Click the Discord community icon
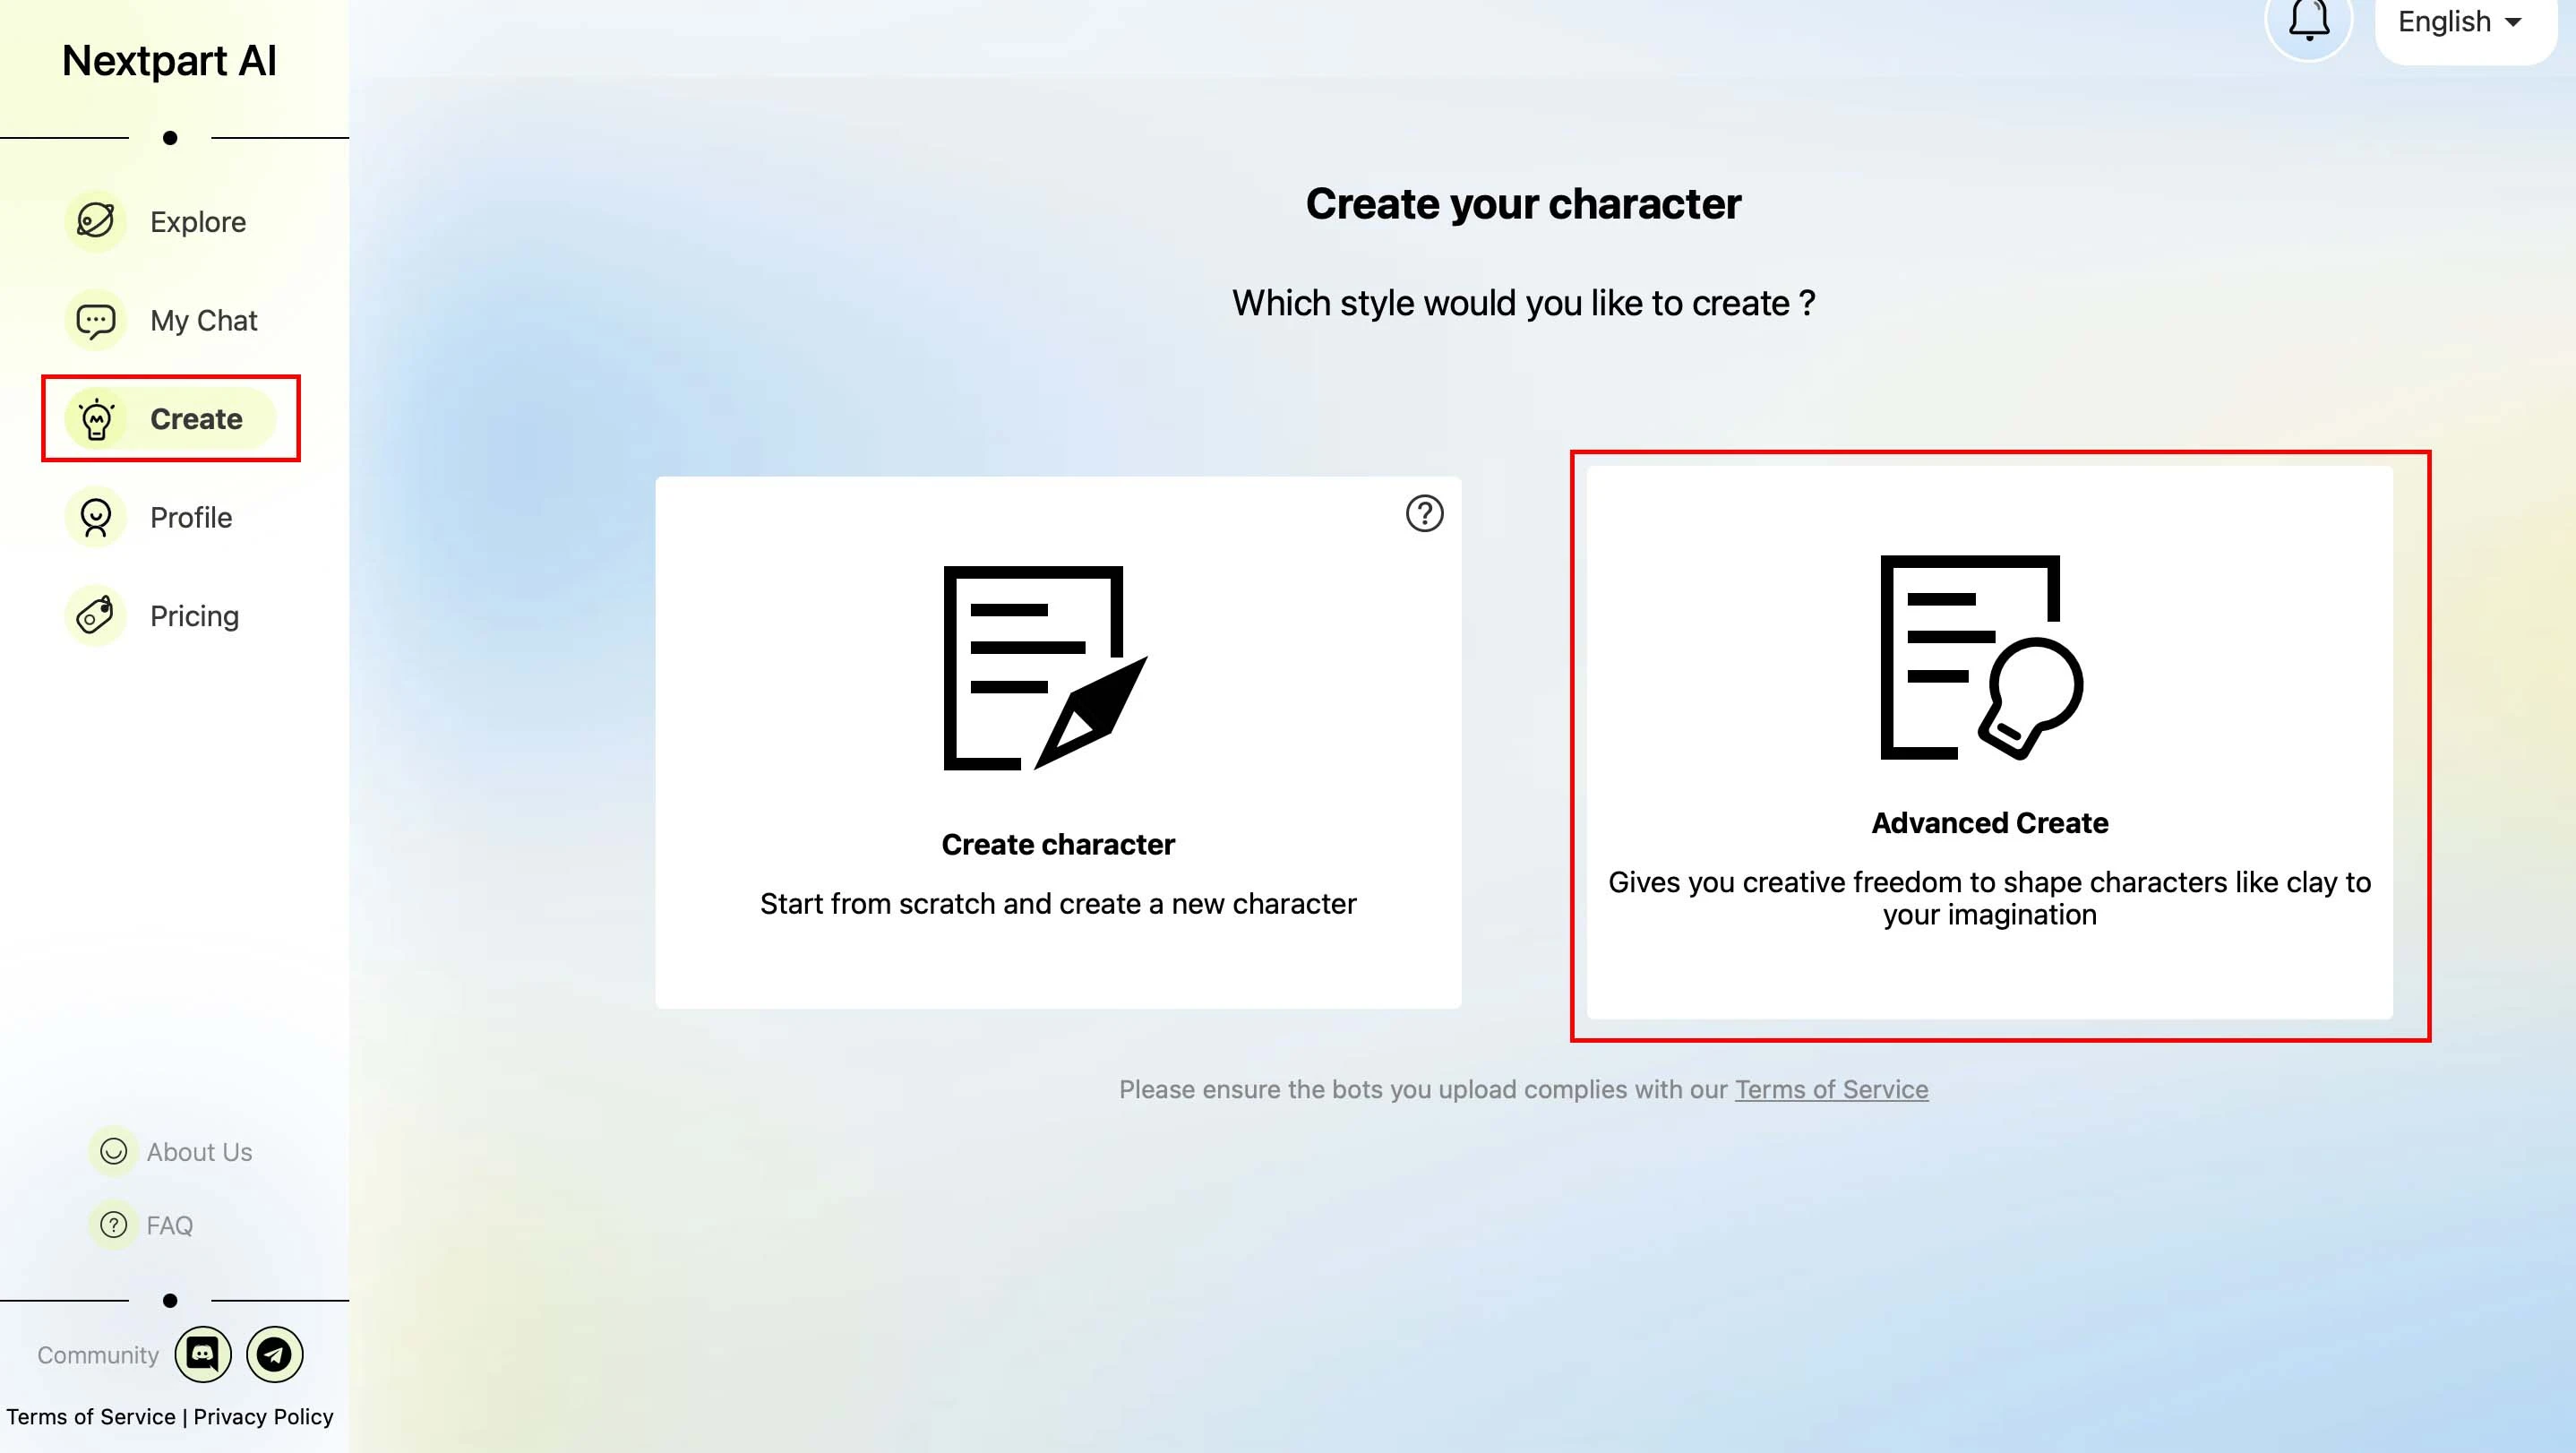 (202, 1354)
